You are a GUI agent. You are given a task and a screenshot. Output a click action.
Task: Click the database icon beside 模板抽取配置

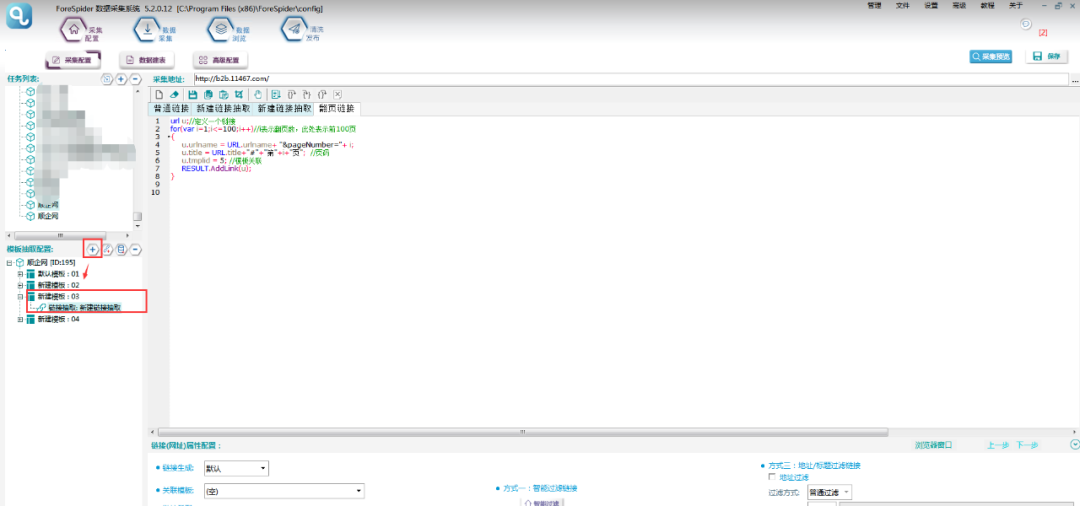[x=122, y=249]
